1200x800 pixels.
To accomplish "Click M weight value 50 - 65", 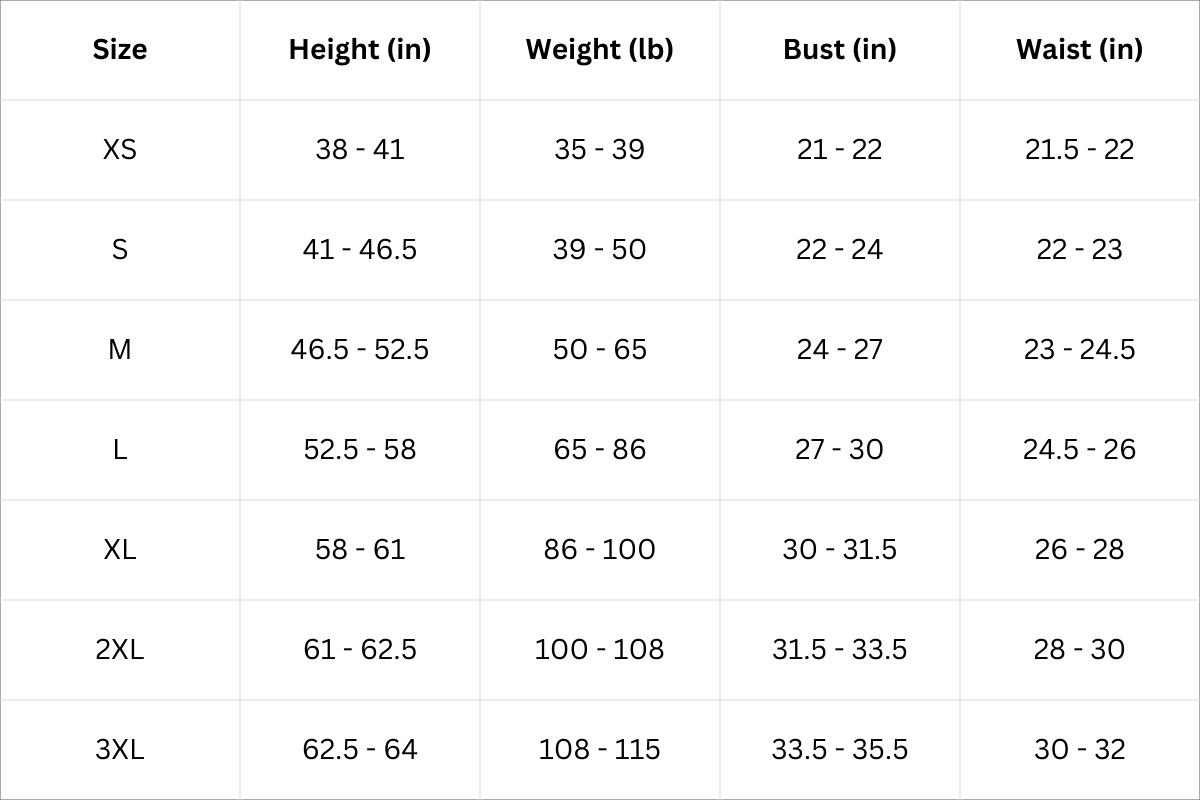I will (600, 349).
